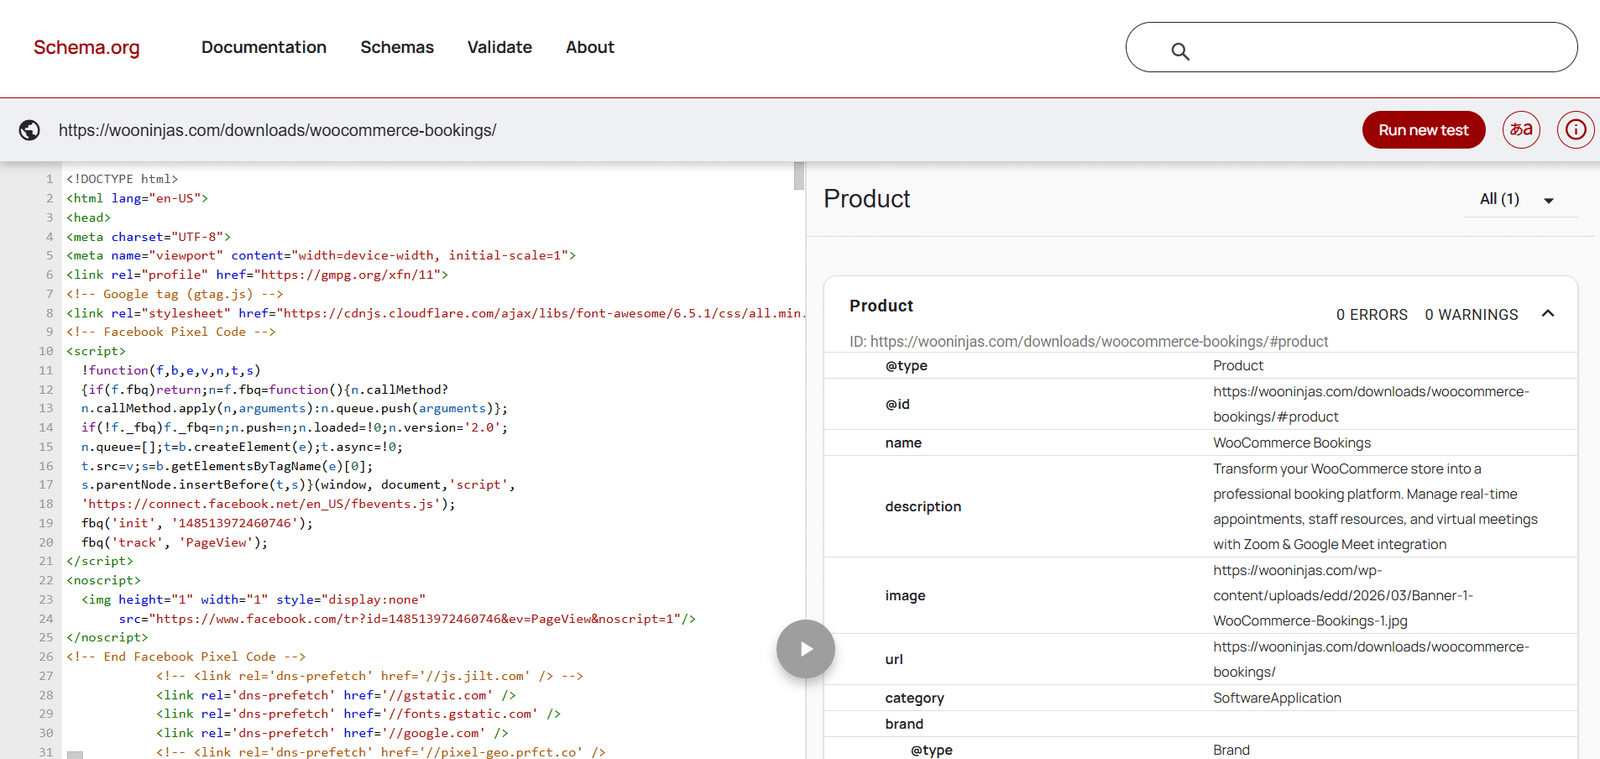The height and width of the screenshot is (759, 1600).
Task: Click the horizontal scrollbar thumb under code
Action: (75, 755)
